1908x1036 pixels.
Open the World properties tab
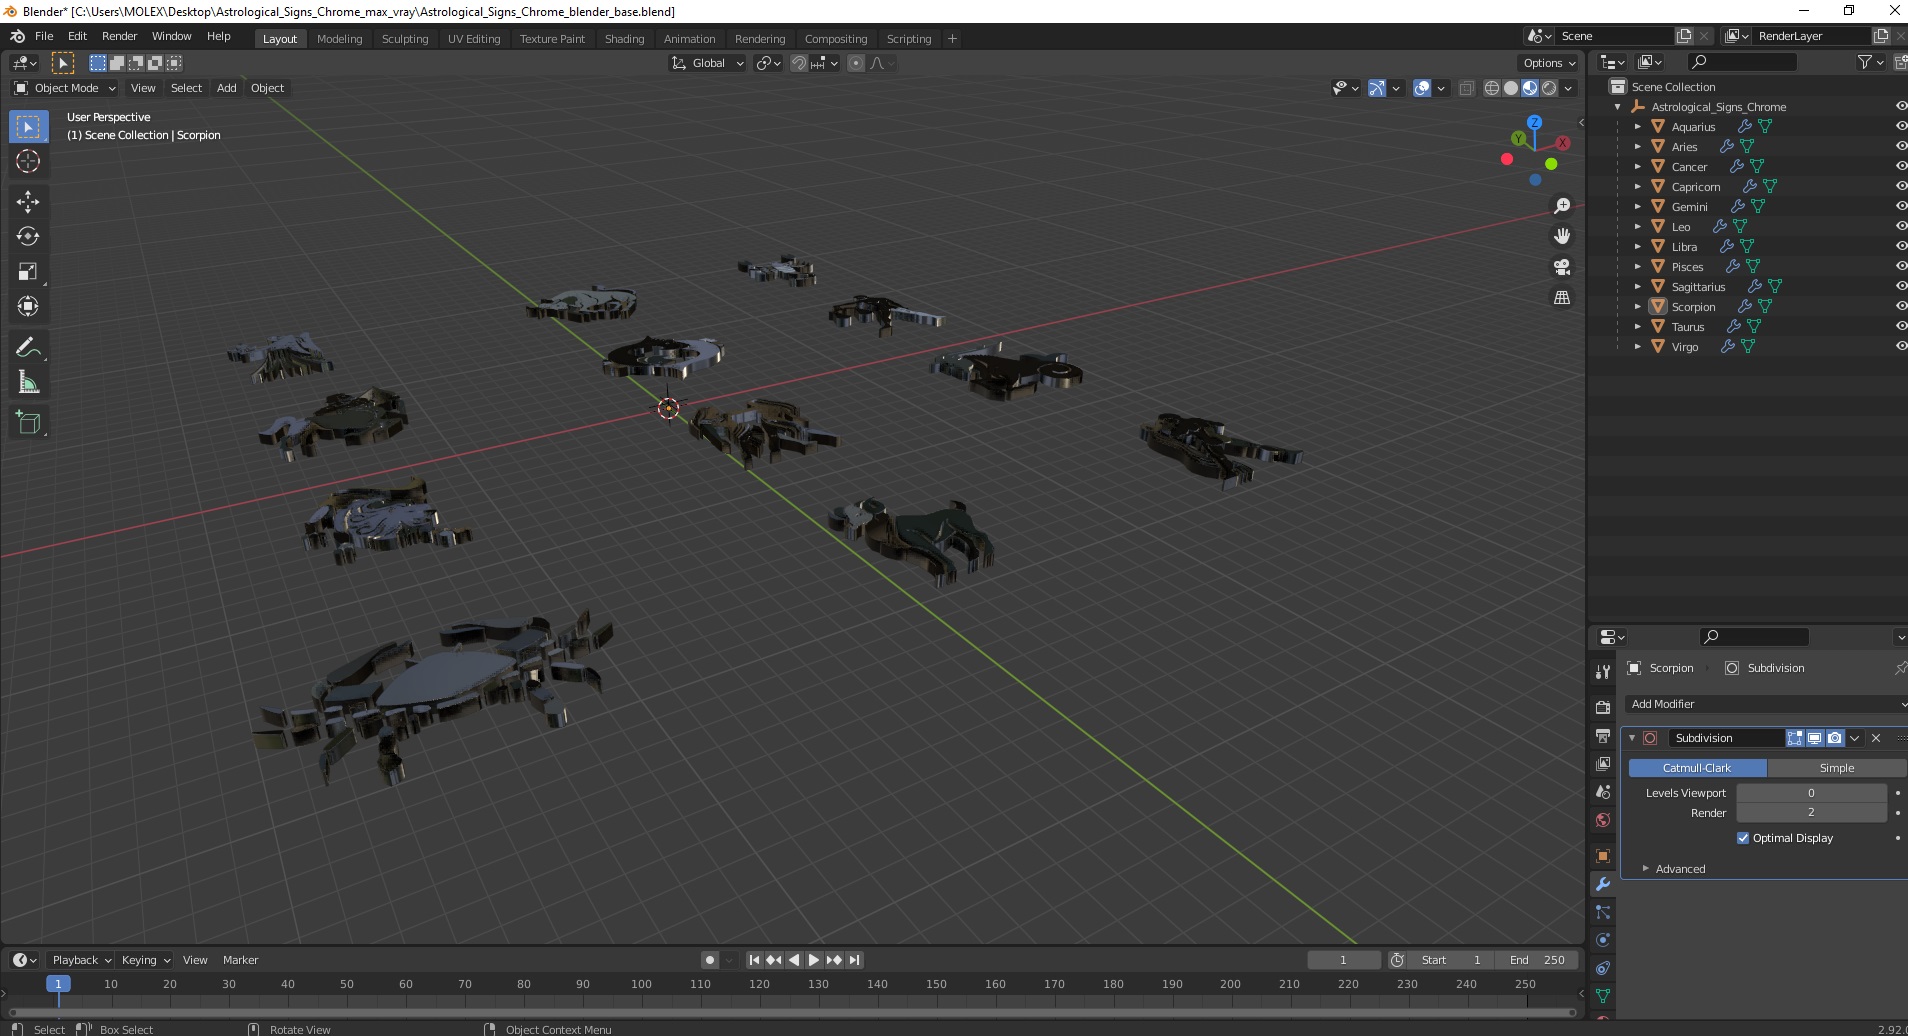click(x=1603, y=820)
